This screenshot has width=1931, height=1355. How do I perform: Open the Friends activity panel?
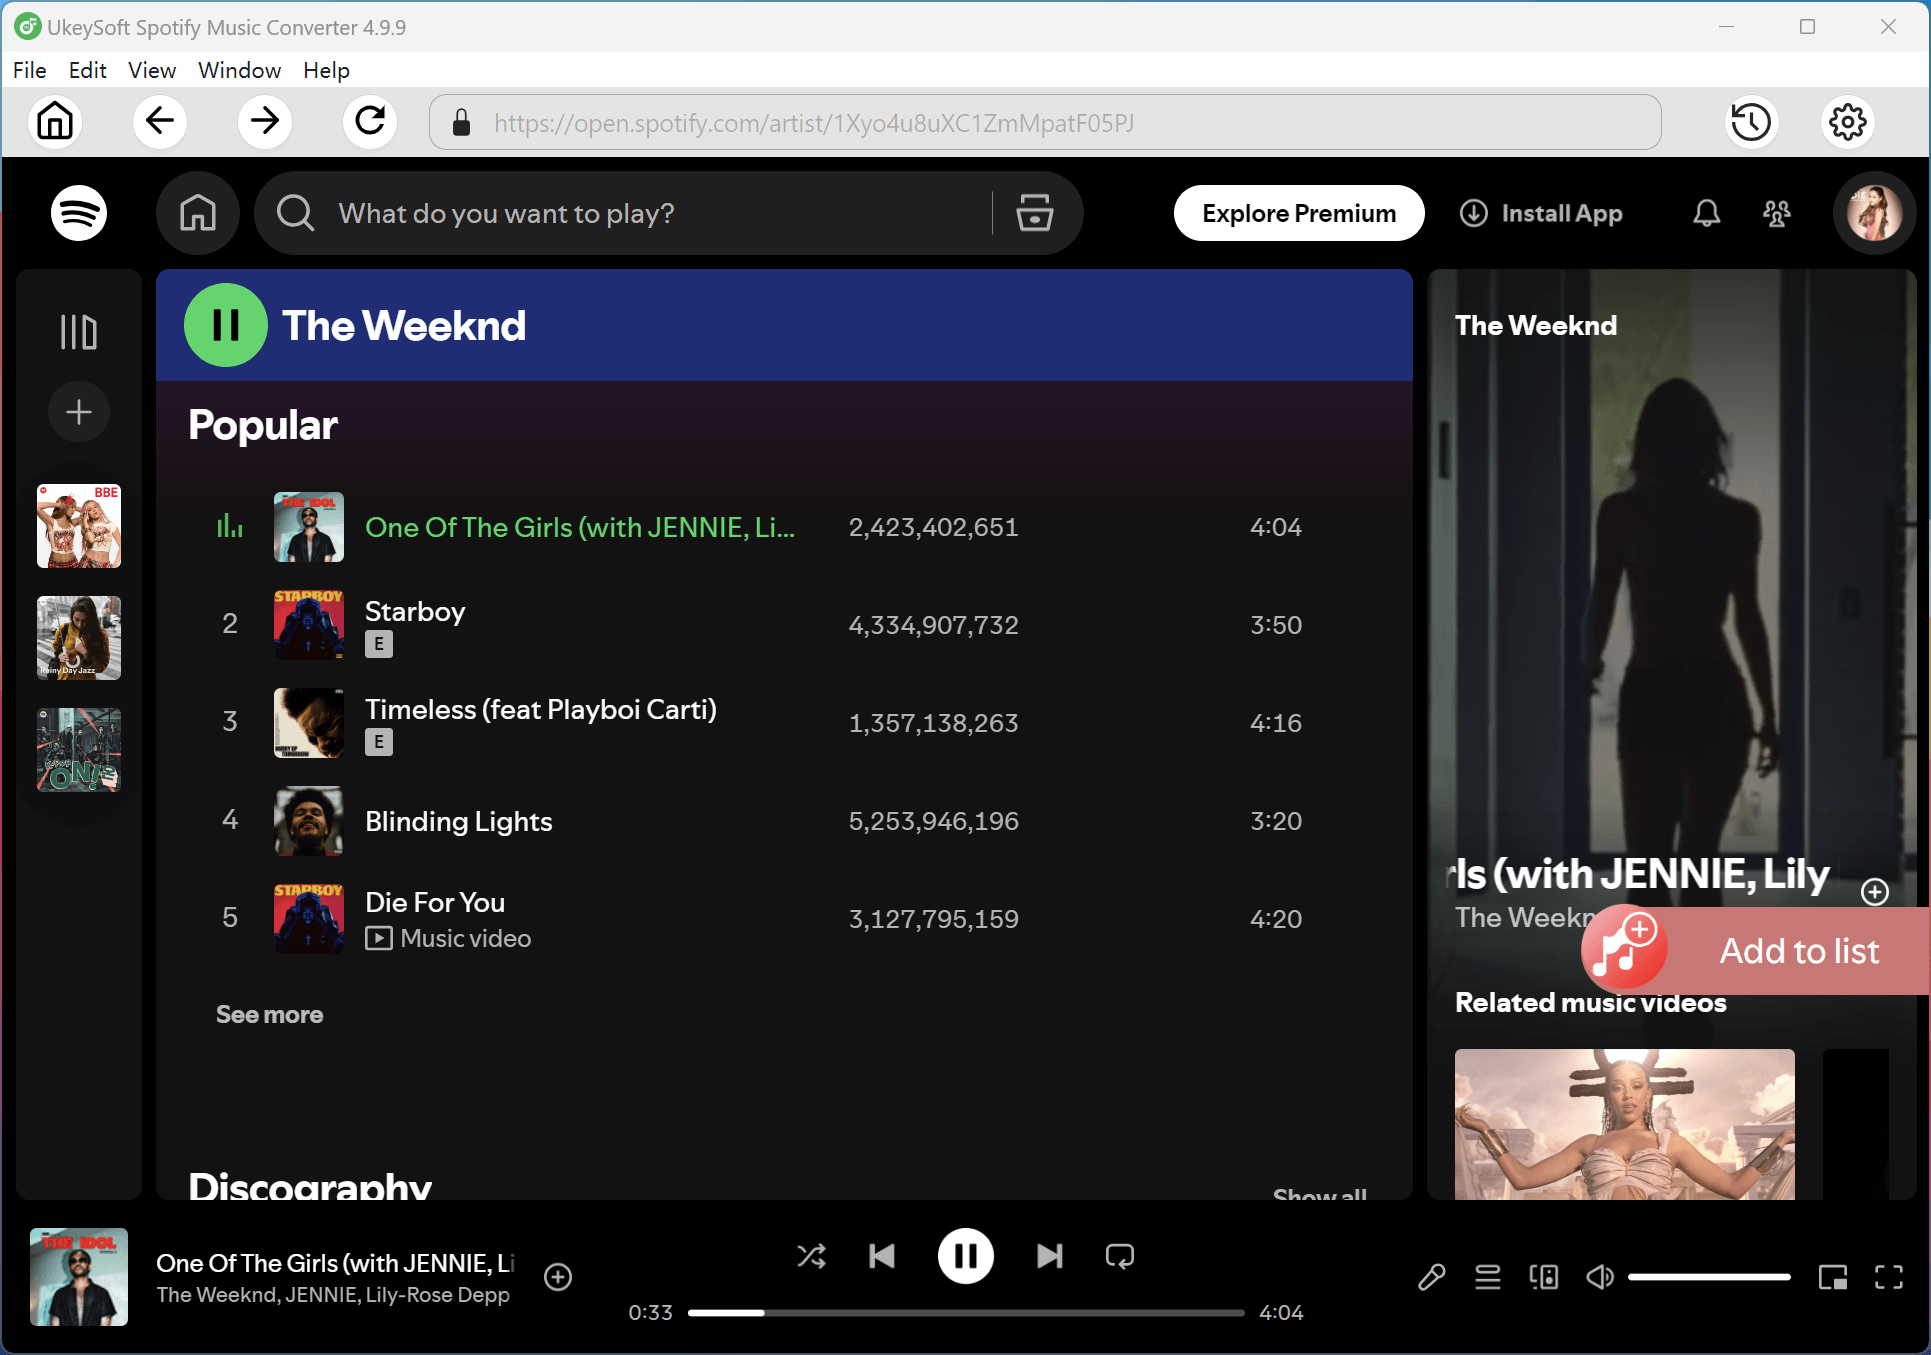[x=1776, y=213]
